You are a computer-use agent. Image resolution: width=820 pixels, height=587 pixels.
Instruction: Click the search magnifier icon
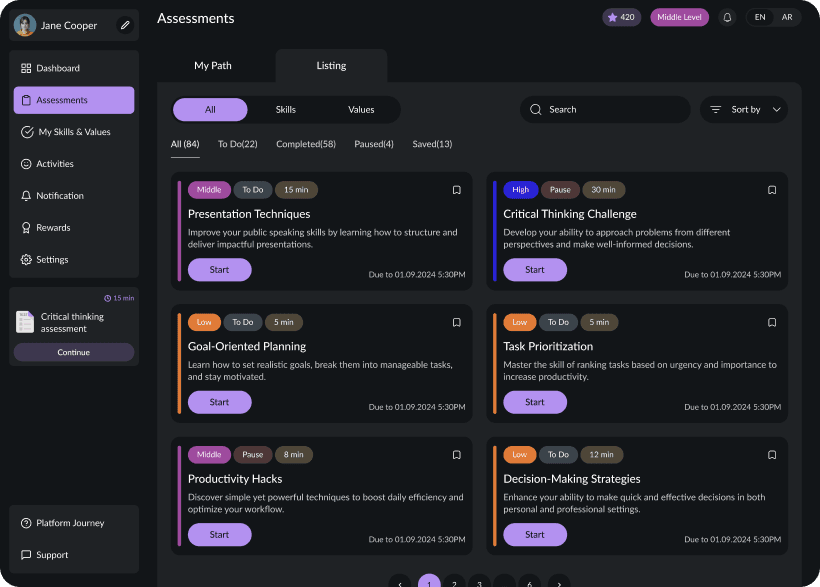tap(538, 109)
